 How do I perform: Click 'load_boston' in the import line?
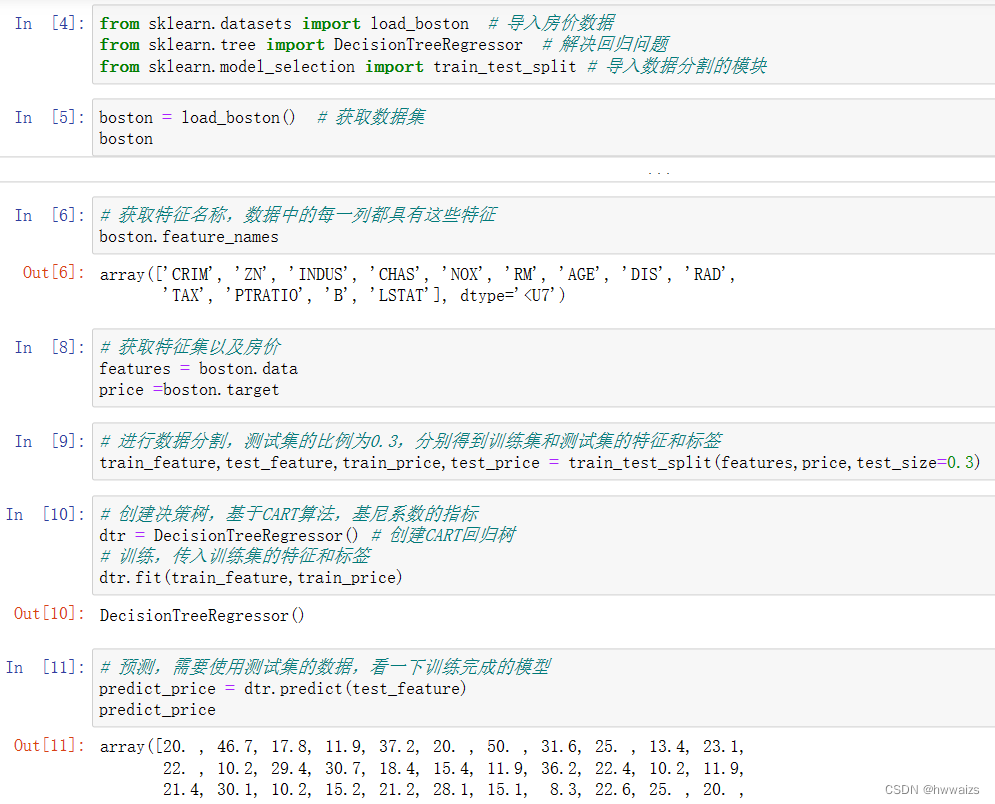pyautogui.click(x=419, y=23)
